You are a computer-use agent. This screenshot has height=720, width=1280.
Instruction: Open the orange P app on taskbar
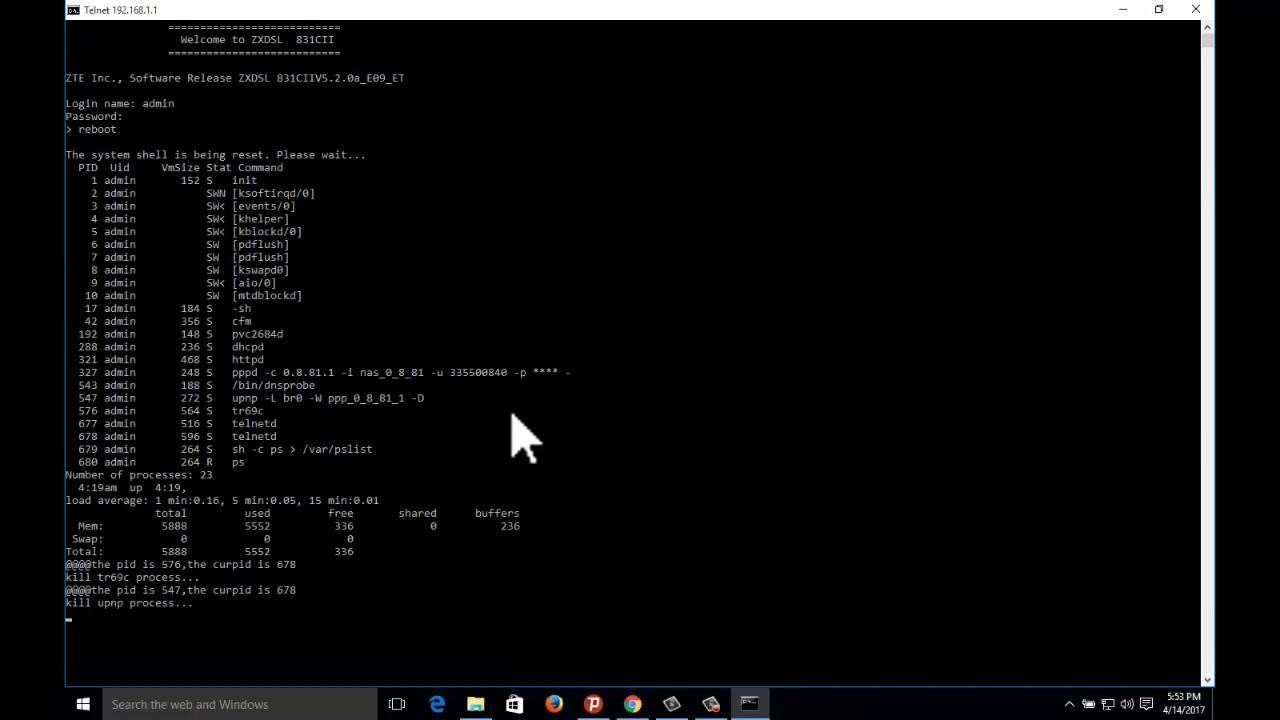tap(593, 704)
